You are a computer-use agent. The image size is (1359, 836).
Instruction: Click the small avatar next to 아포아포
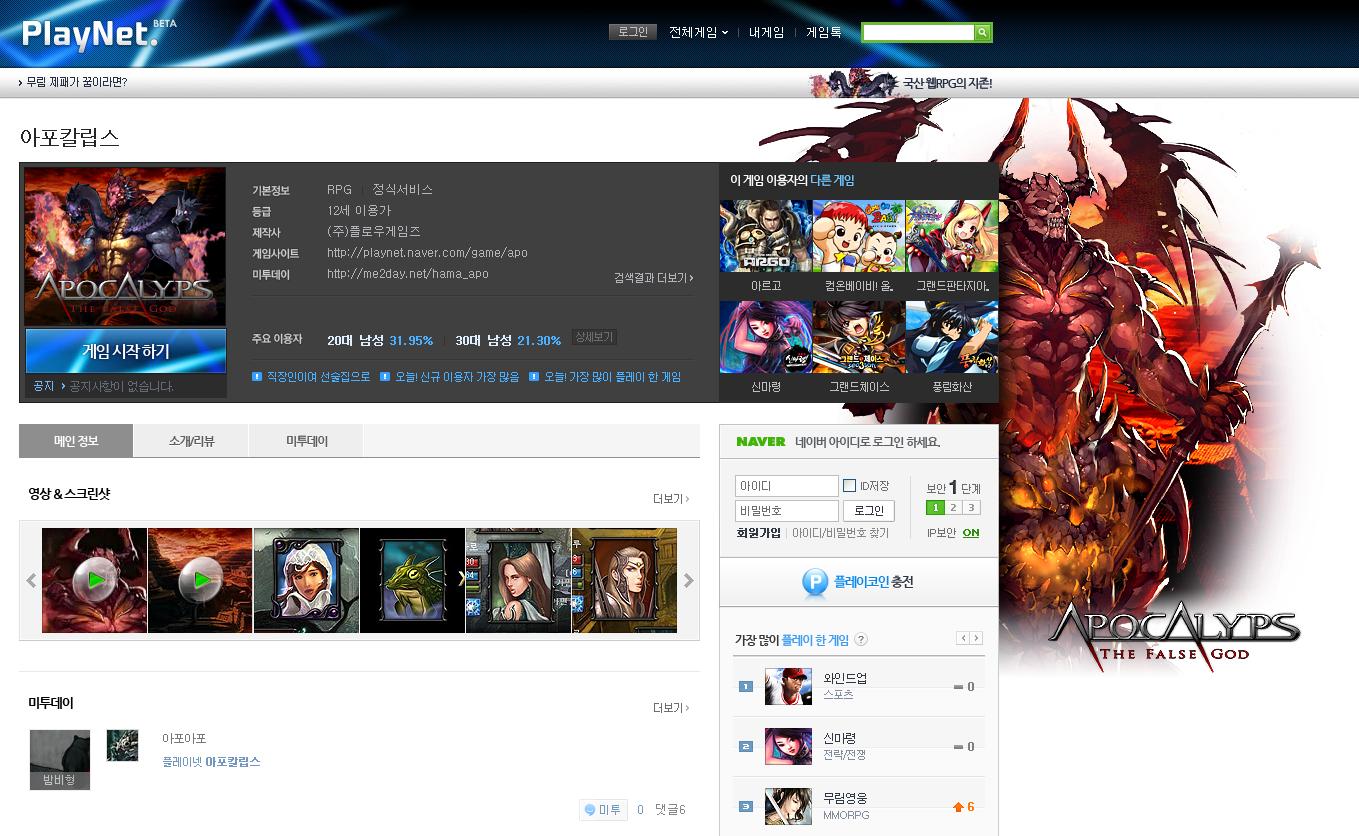pyautogui.click(x=122, y=745)
